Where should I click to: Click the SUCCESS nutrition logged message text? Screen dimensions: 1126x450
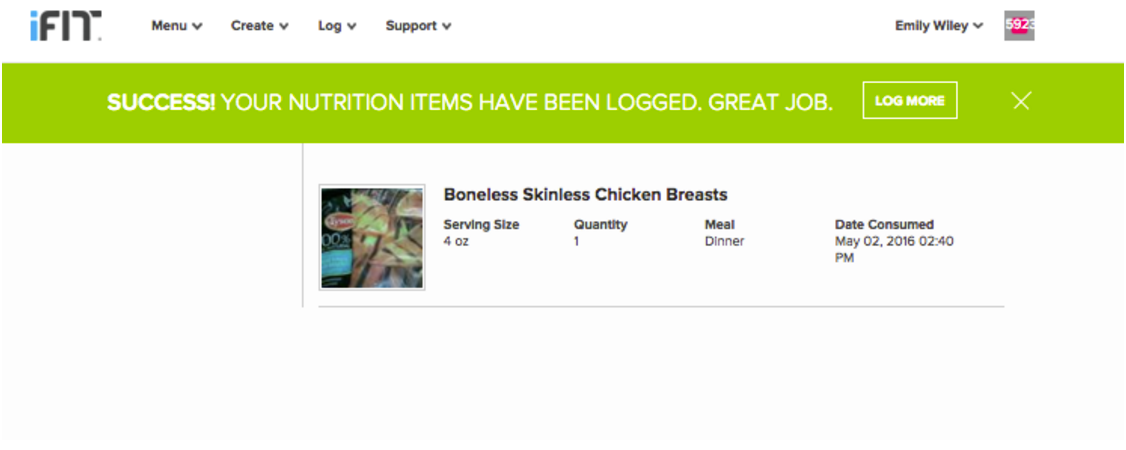(469, 102)
